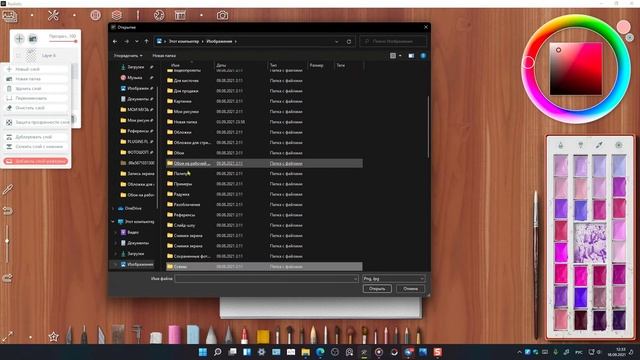Sort the file list by the Размер column header
Viewport: 640px width, 360px height.
point(316,65)
